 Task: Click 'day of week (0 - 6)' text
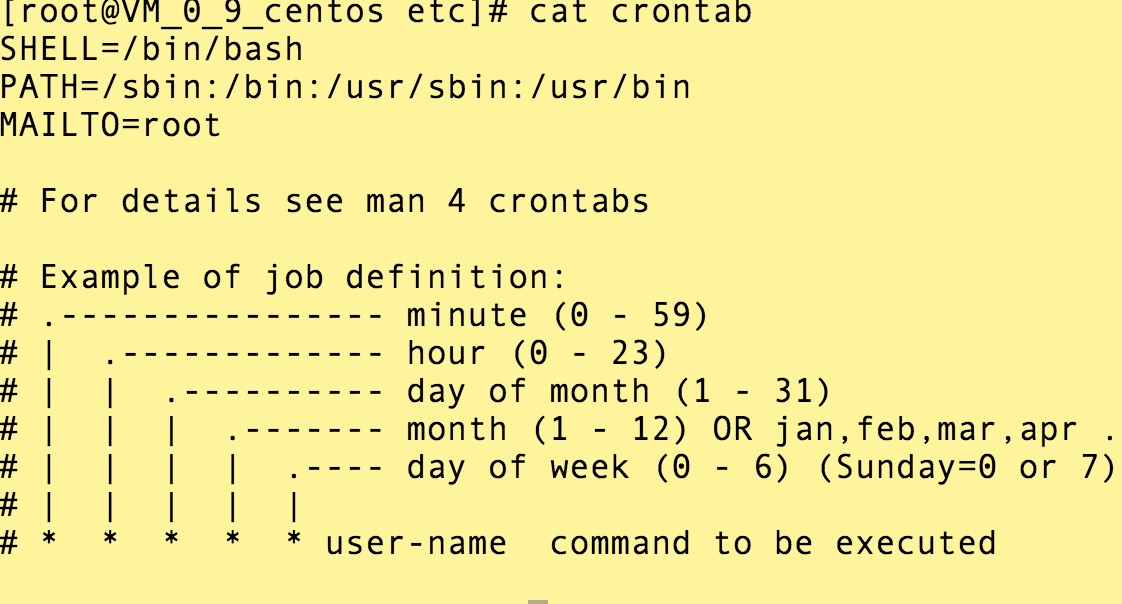tap(598, 468)
